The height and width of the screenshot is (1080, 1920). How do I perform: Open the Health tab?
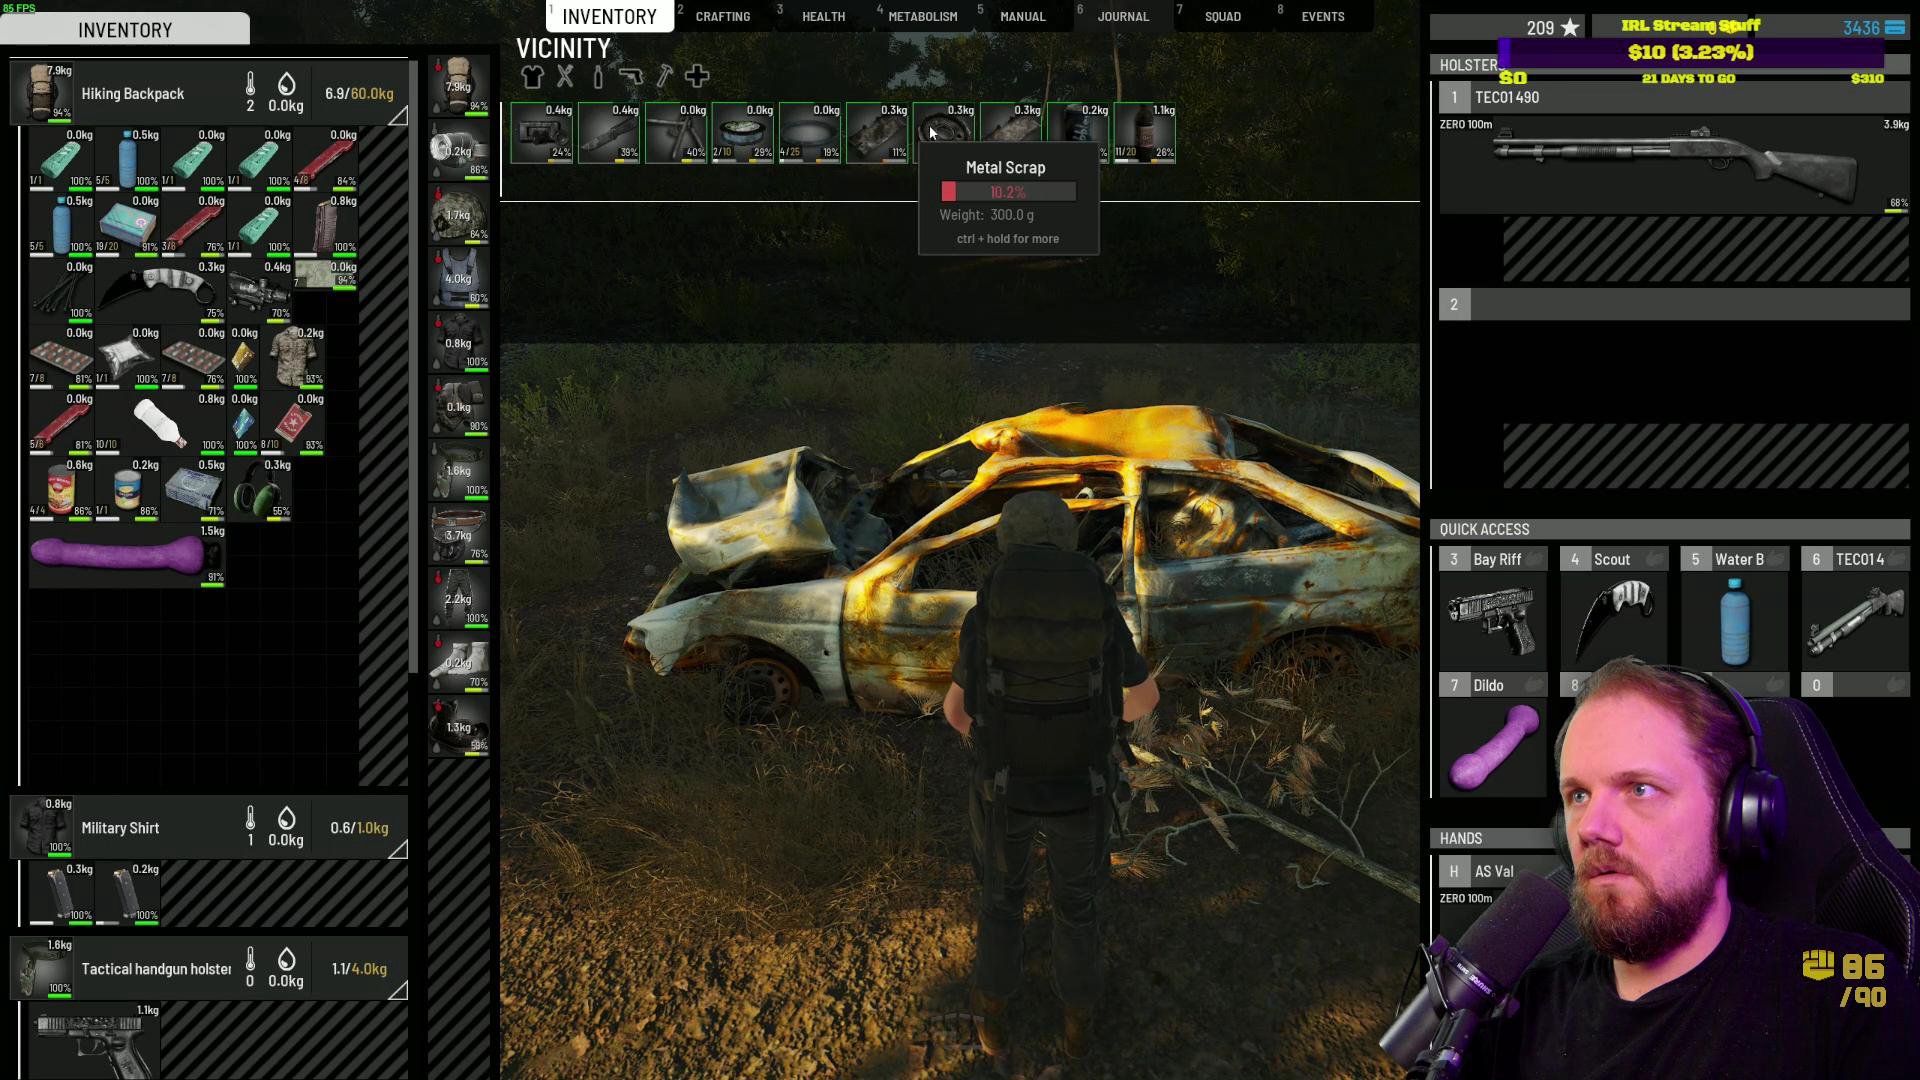(x=823, y=17)
